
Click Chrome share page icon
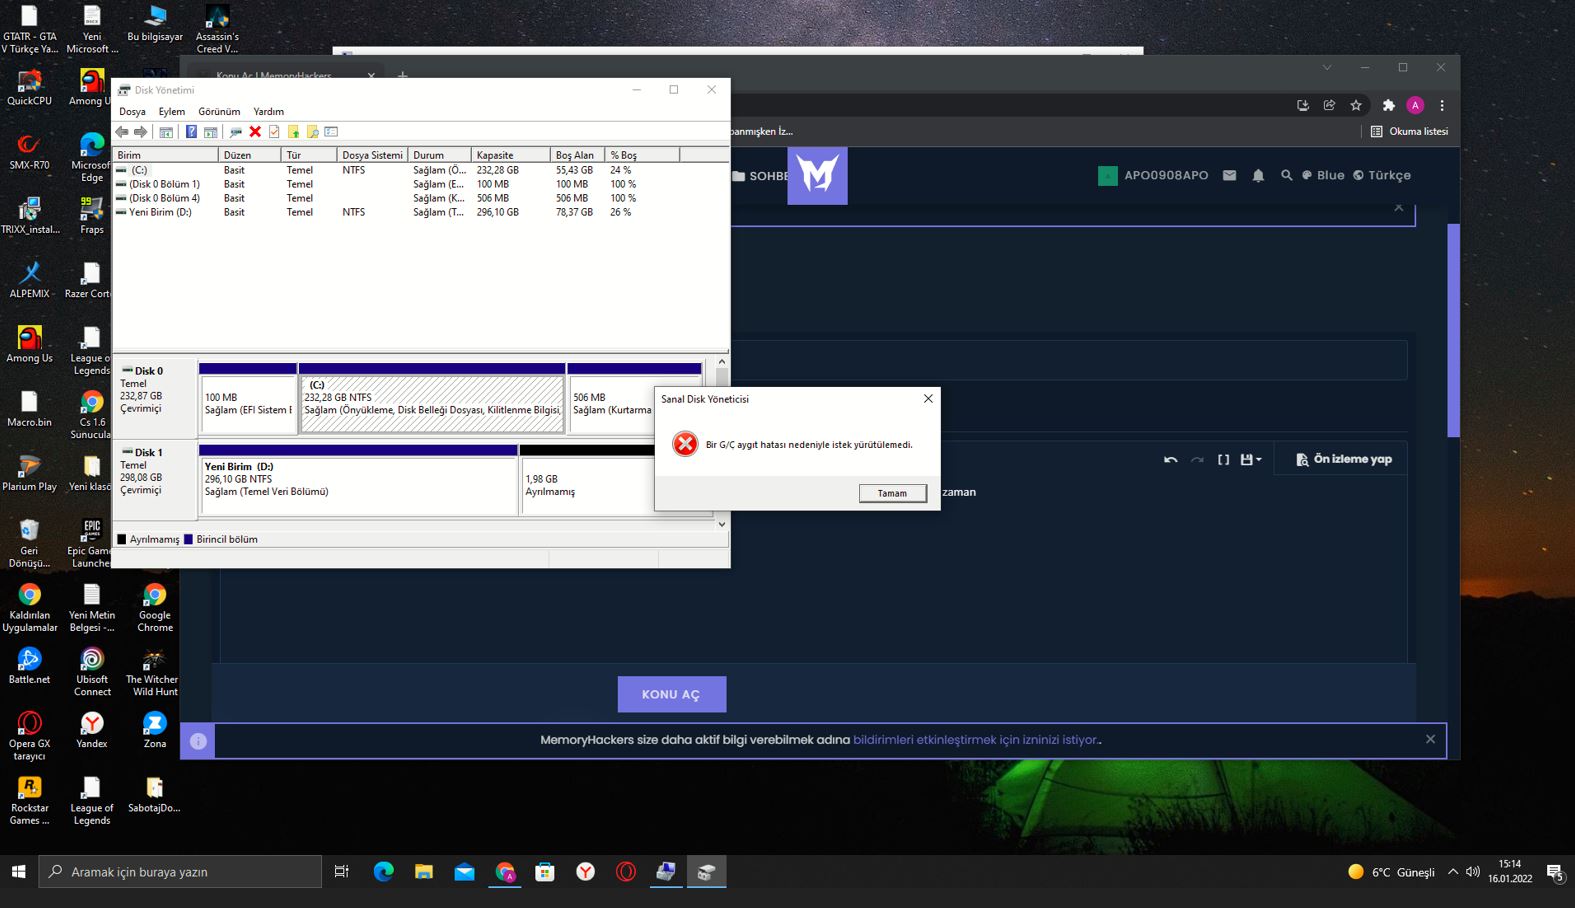click(x=1329, y=105)
